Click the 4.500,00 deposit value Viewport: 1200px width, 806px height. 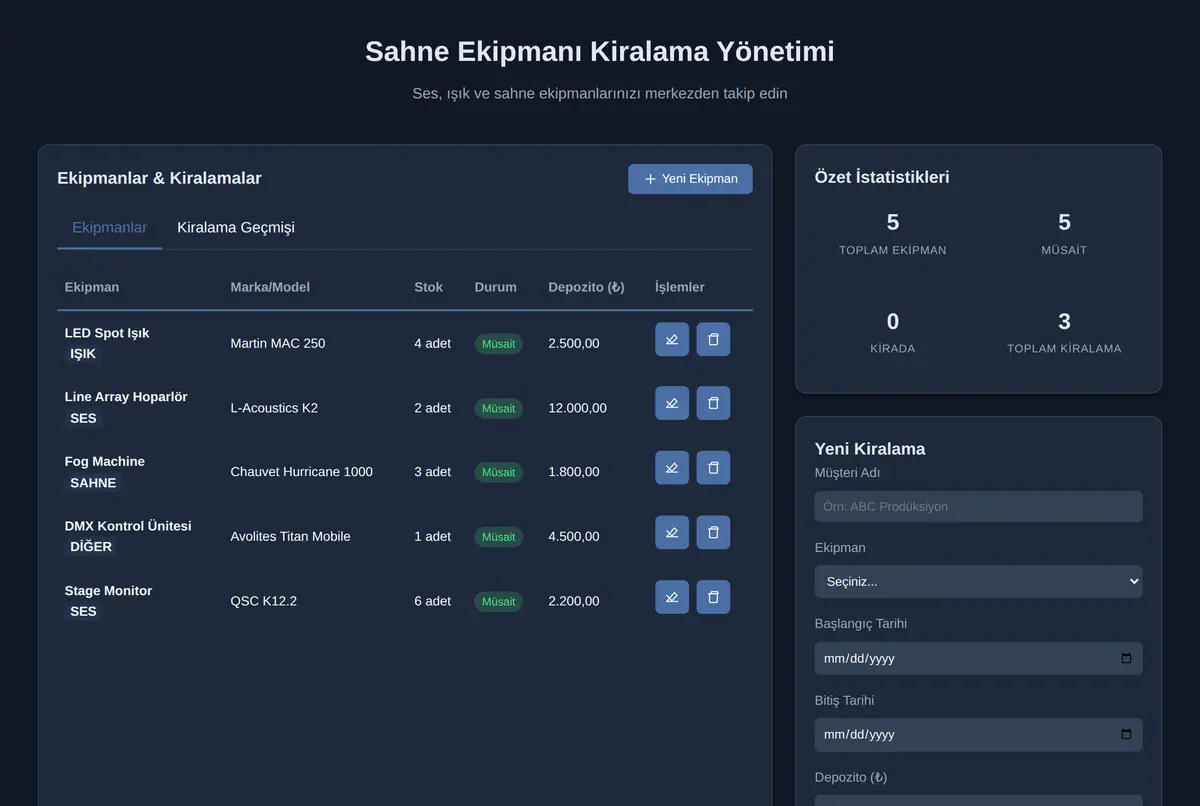[574, 537]
